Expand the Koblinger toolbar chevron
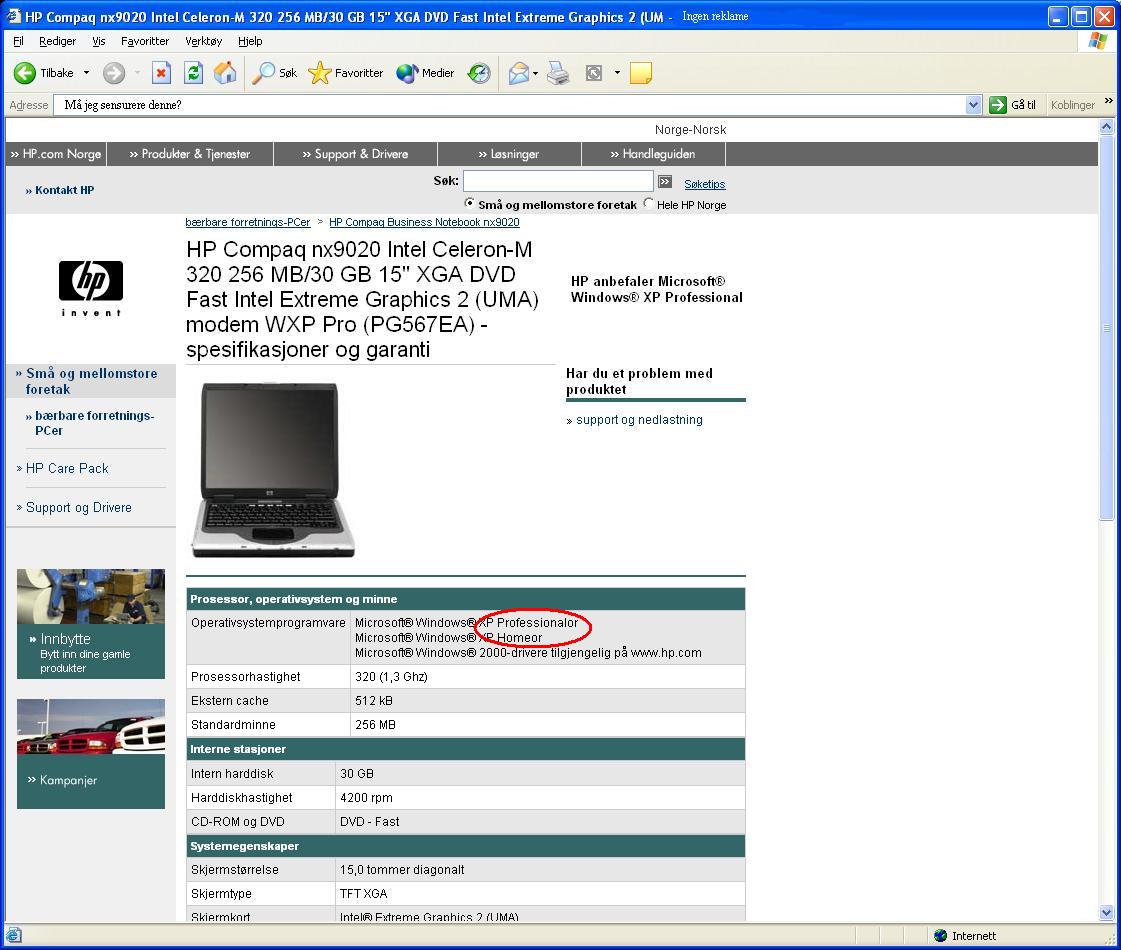 pos(1109,102)
